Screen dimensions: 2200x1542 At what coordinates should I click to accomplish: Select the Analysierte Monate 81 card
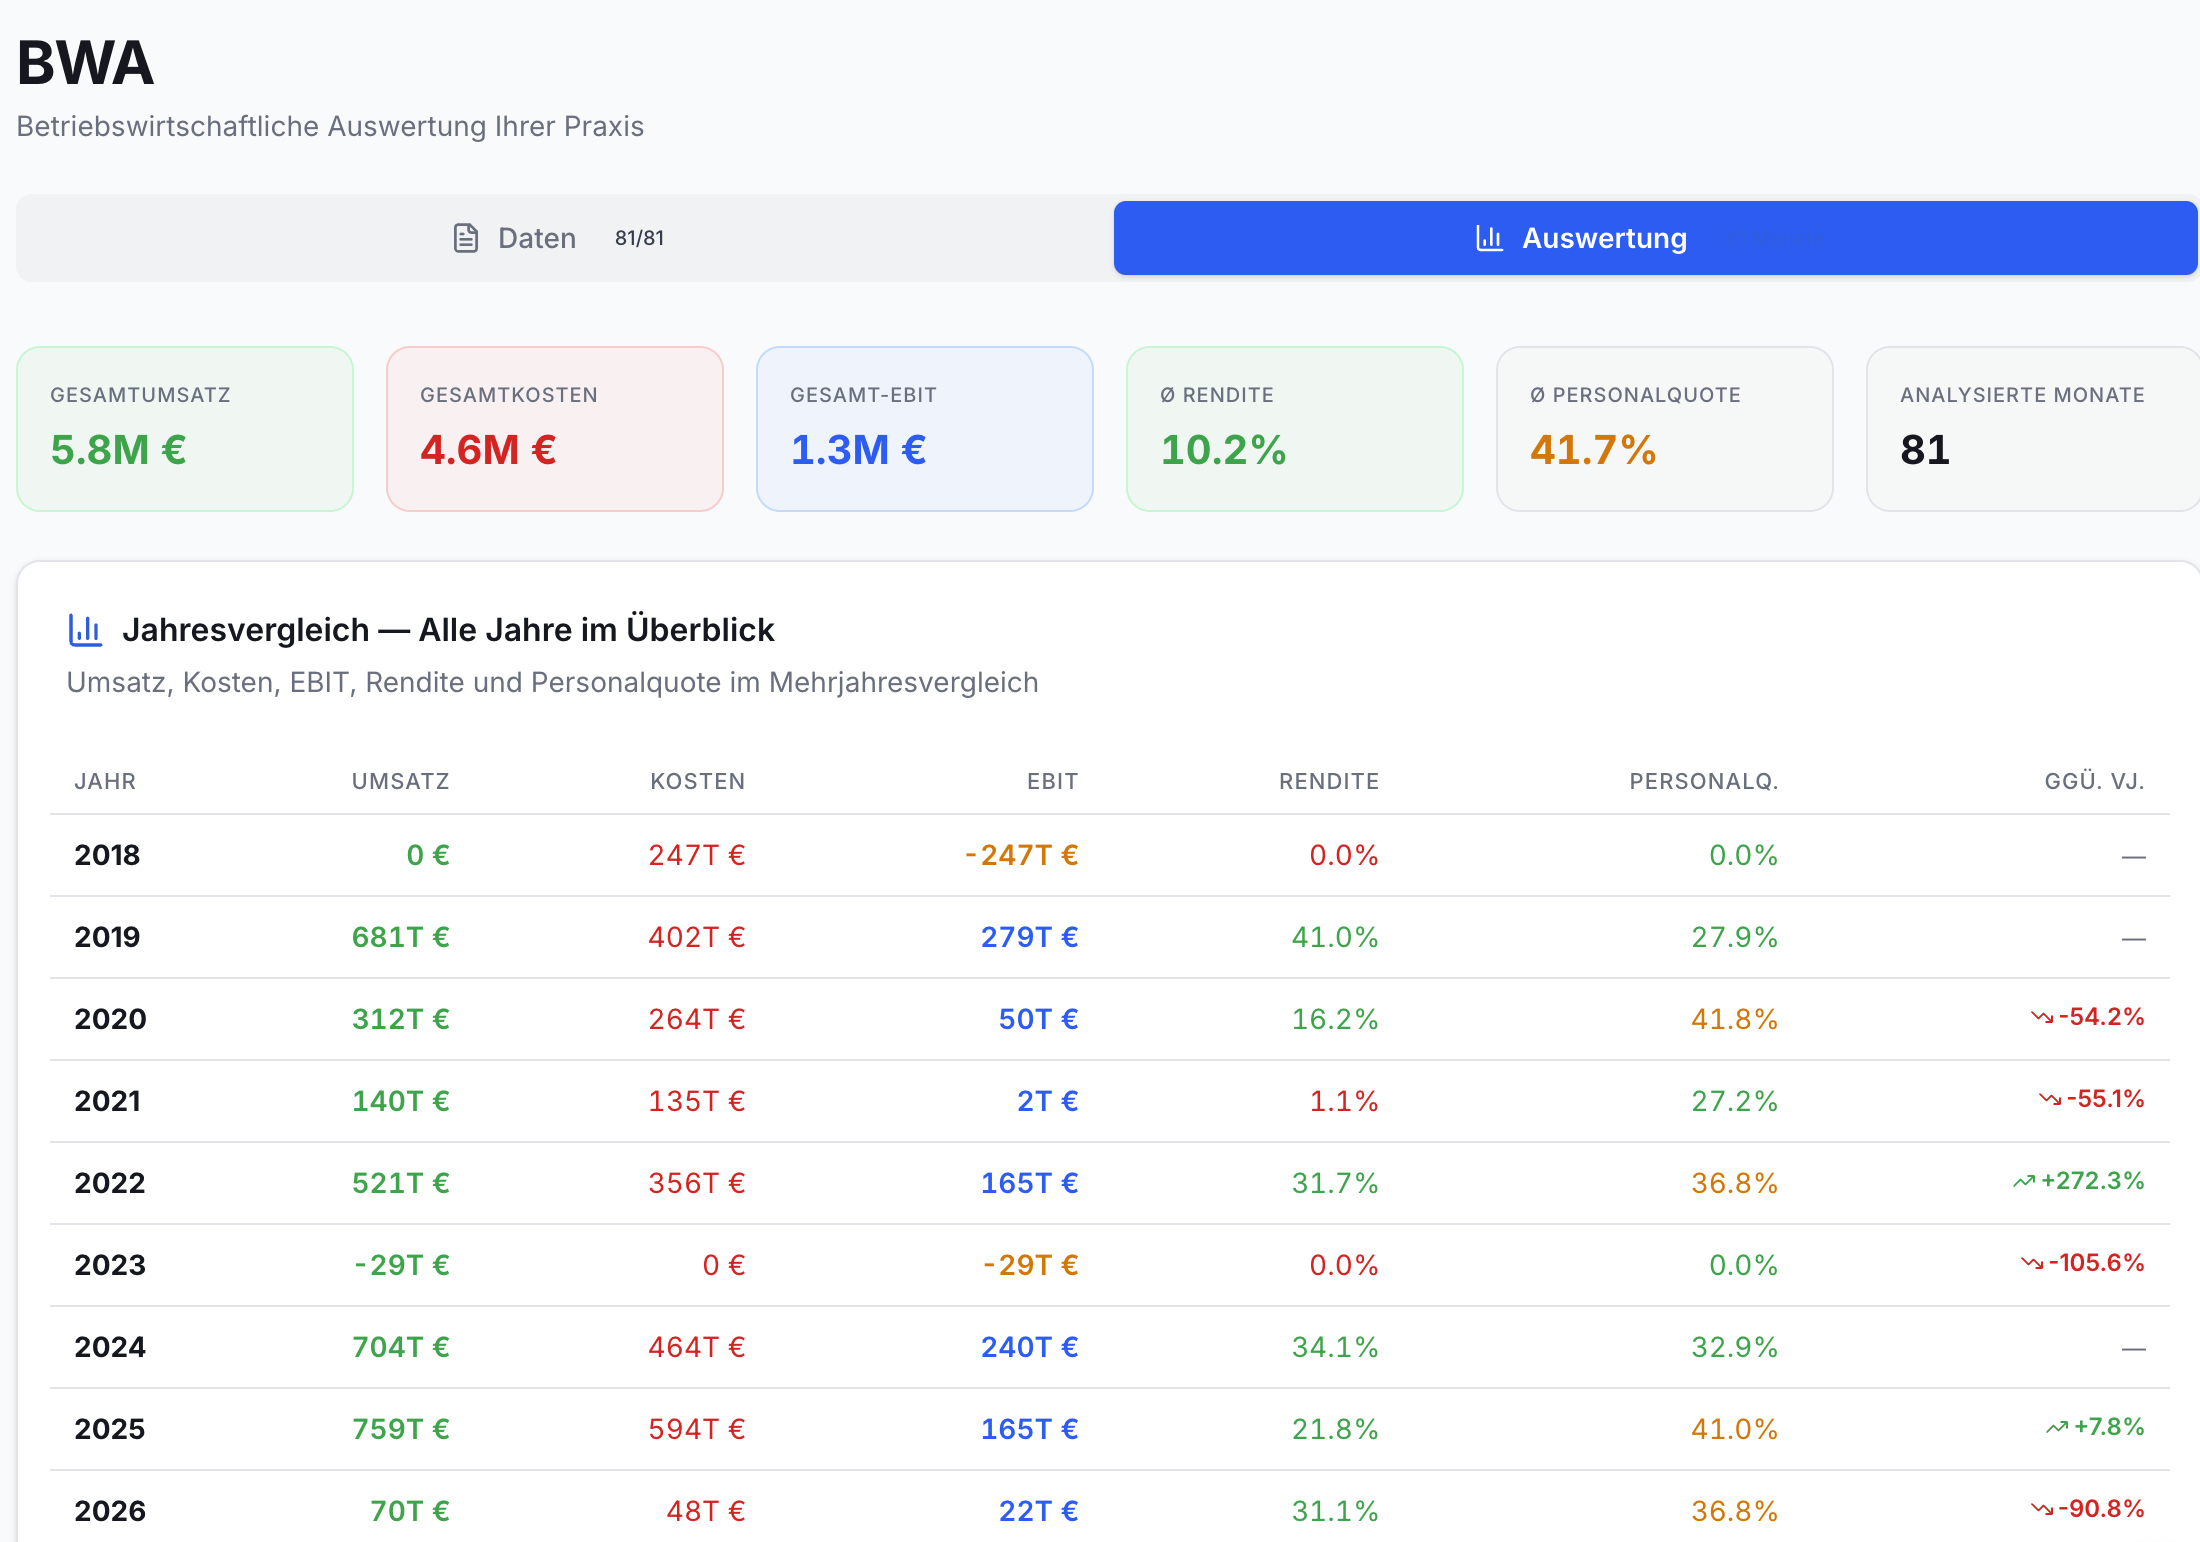2033,429
